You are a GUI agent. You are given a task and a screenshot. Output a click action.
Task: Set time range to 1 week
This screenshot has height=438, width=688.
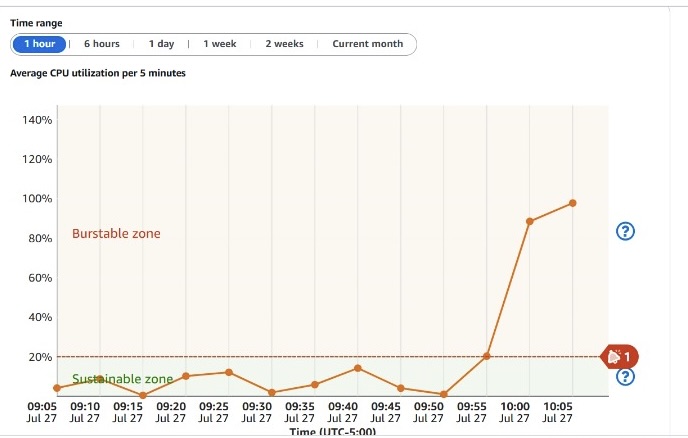click(x=220, y=44)
